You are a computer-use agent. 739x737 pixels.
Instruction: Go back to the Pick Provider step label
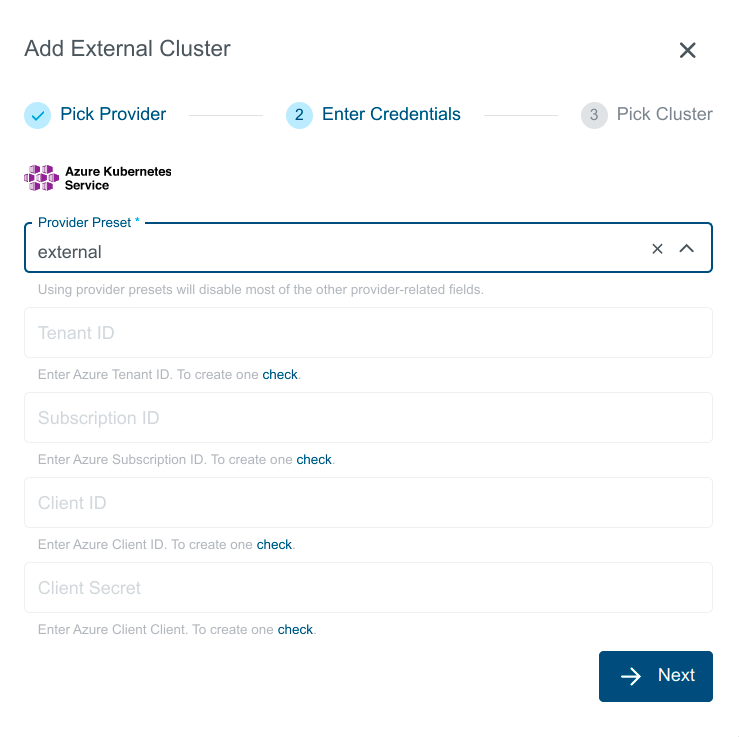pos(113,114)
